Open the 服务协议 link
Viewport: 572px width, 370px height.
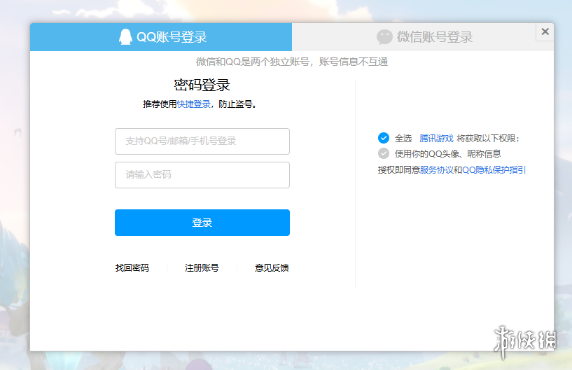coord(437,170)
